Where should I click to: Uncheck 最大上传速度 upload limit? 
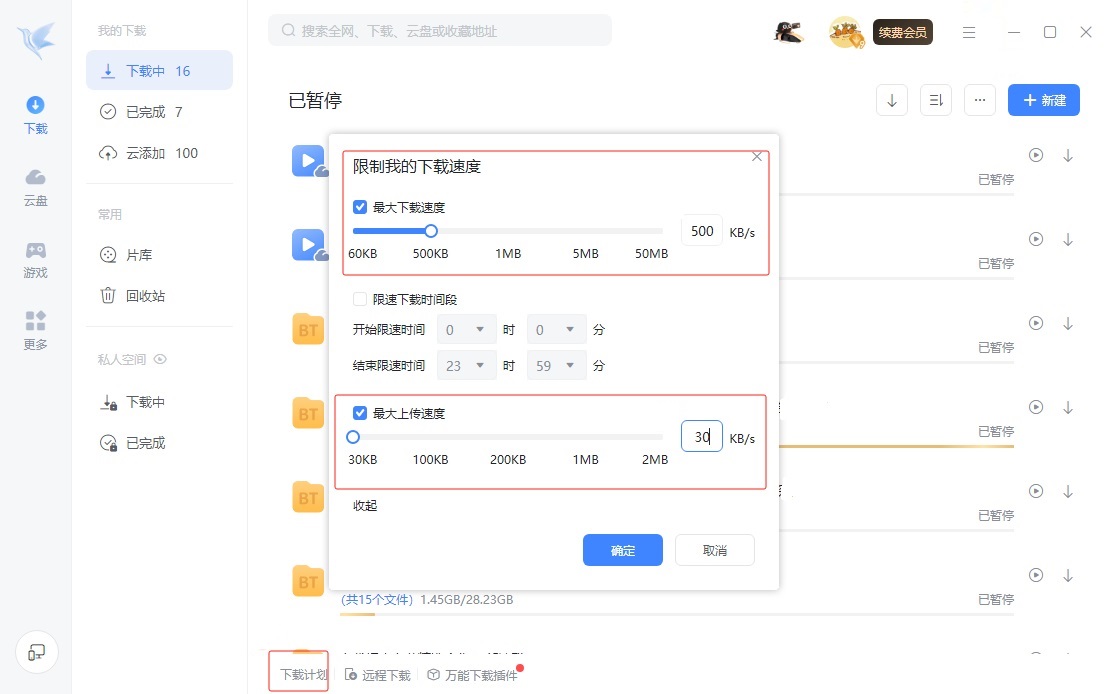coord(361,413)
